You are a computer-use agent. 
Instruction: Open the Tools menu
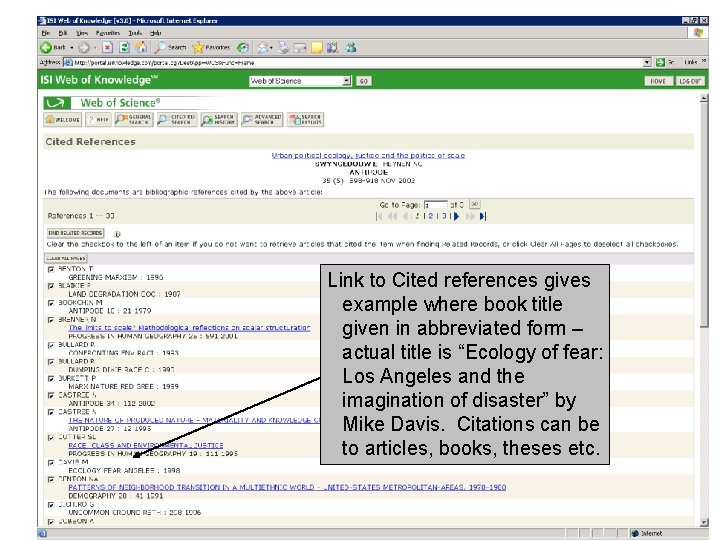tap(135, 33)
